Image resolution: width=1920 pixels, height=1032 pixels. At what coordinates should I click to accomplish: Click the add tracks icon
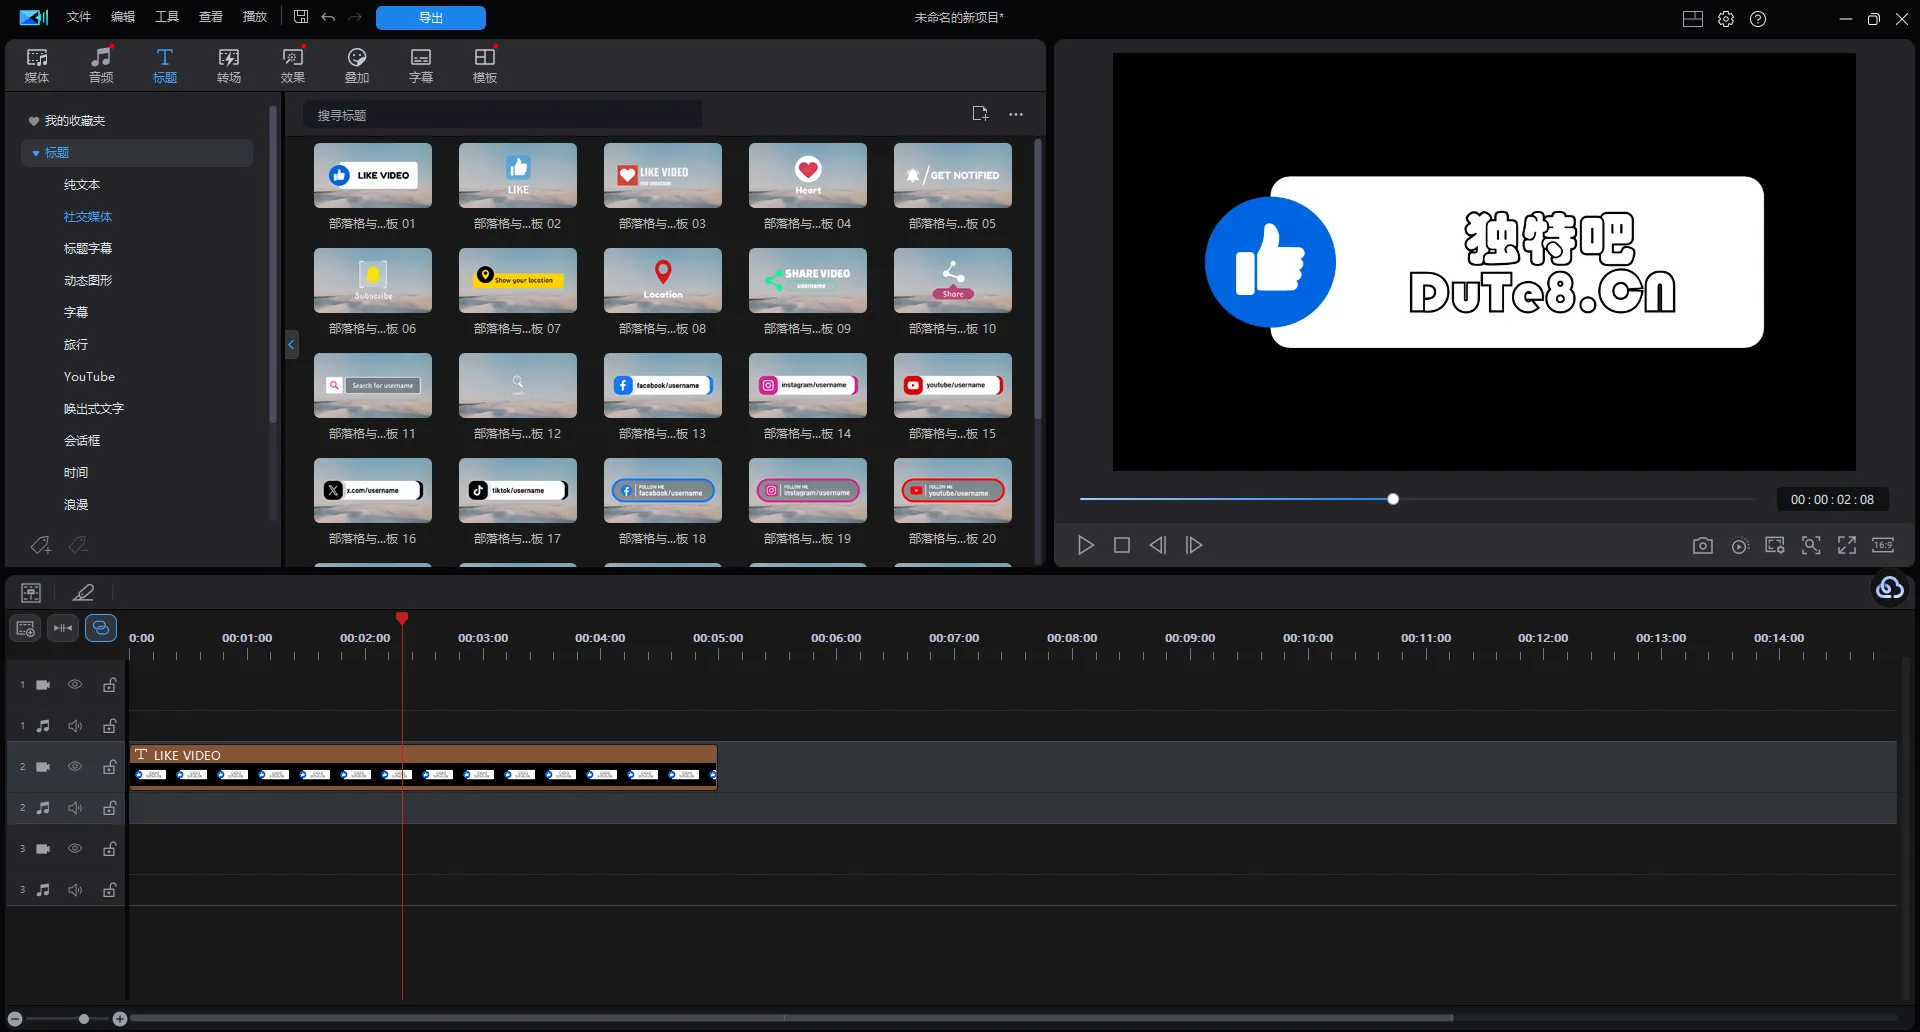[x=26, y=628]
